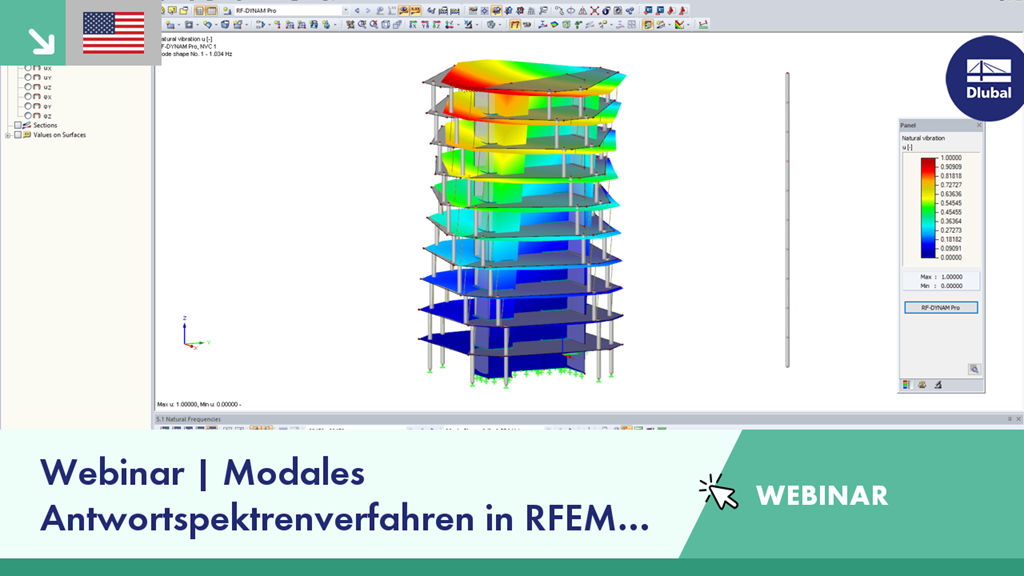Click the WEBINAR label with cursor icon
Image resolution: width=1024 pixels, height=576 pixels.
(793, 494)
